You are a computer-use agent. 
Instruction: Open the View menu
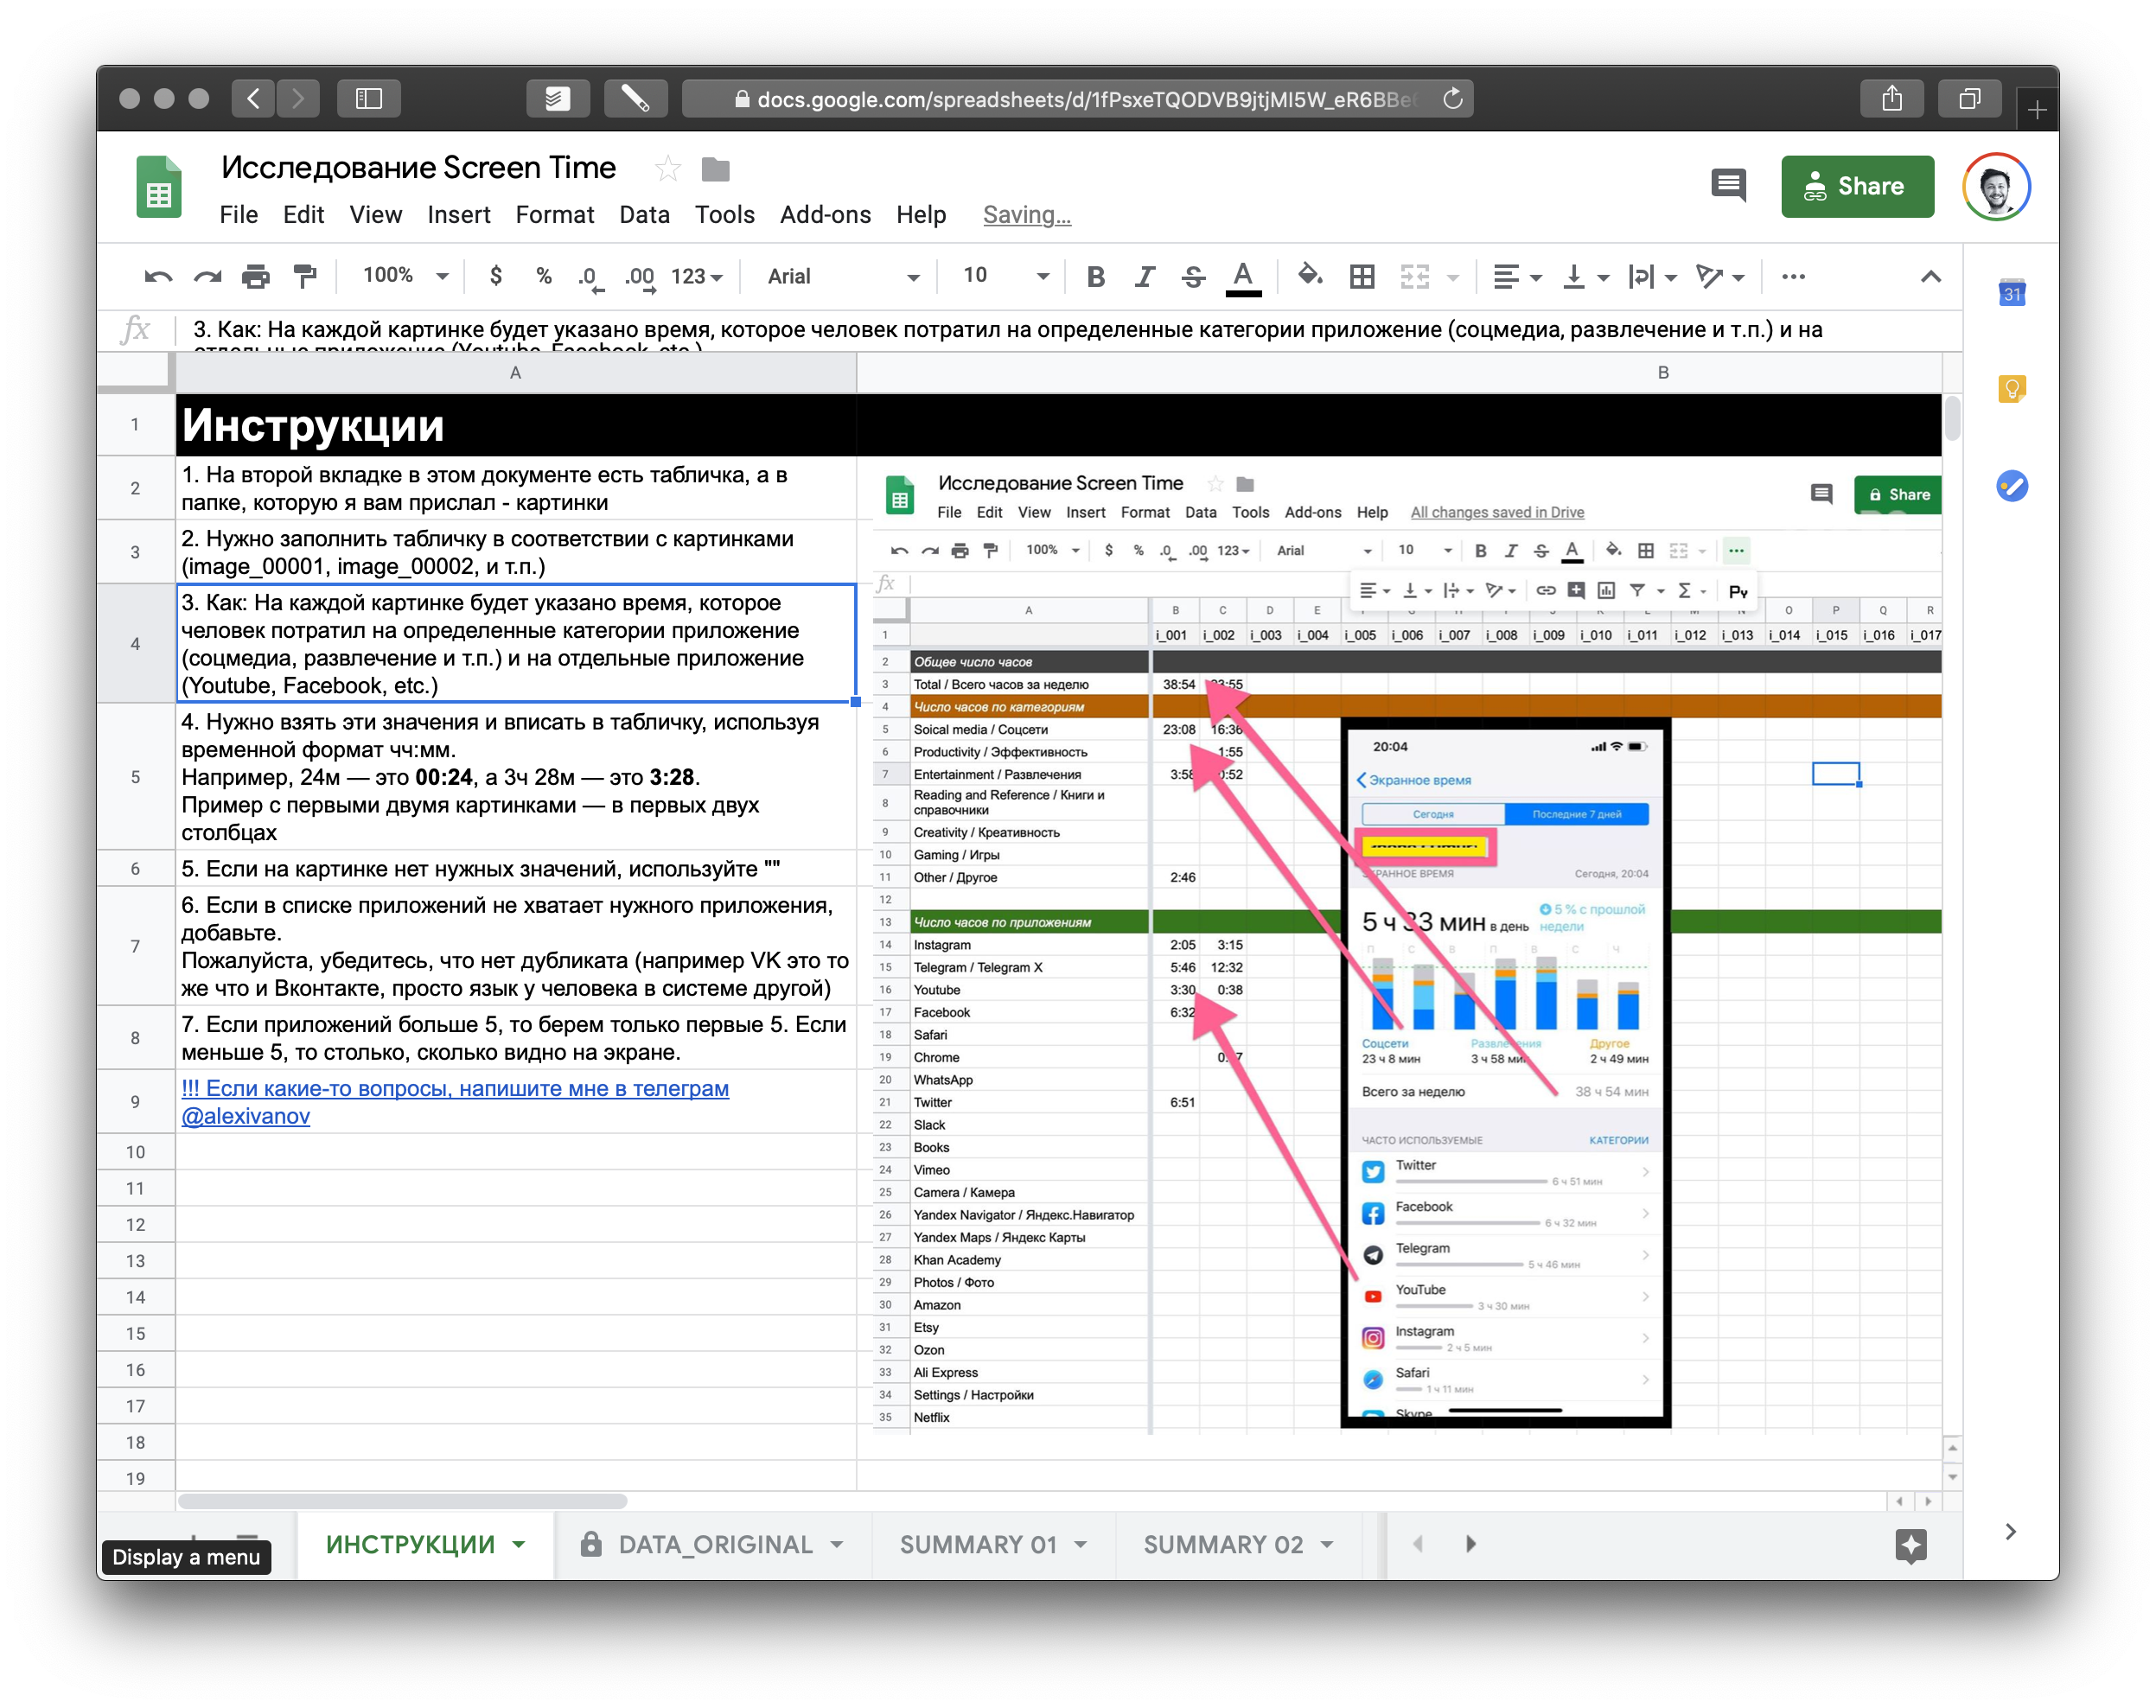click(375, 215)
